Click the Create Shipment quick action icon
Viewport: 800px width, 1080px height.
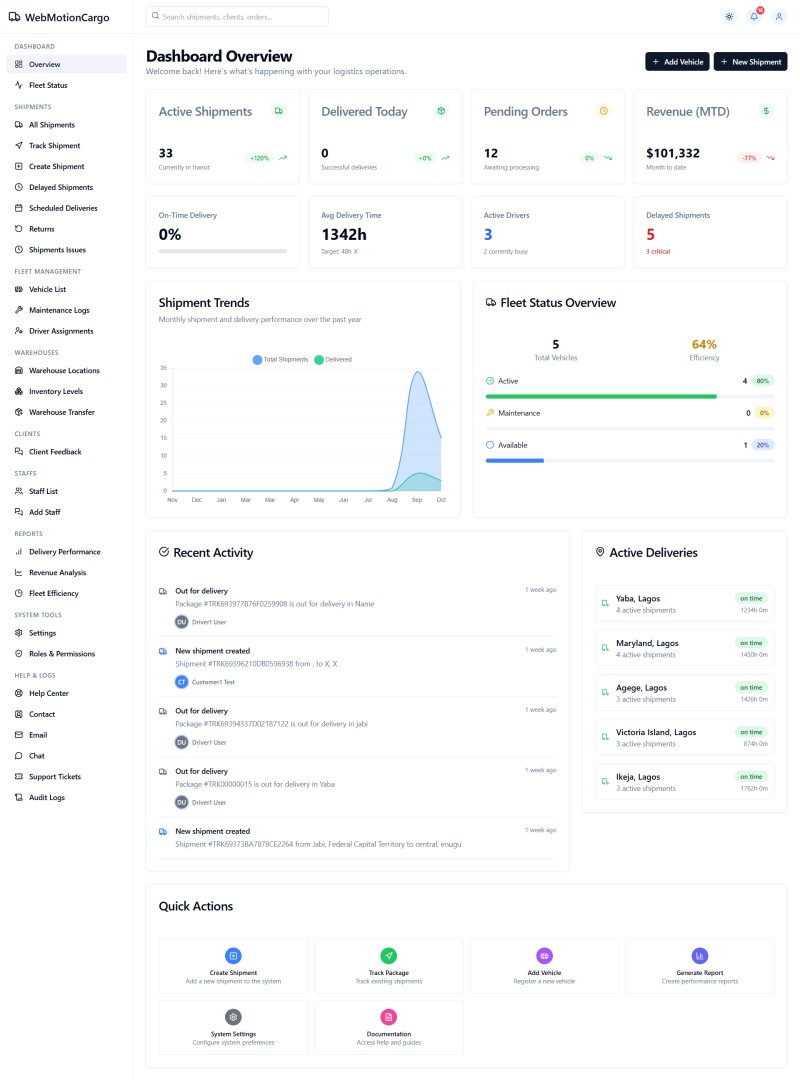click(233, 956)
